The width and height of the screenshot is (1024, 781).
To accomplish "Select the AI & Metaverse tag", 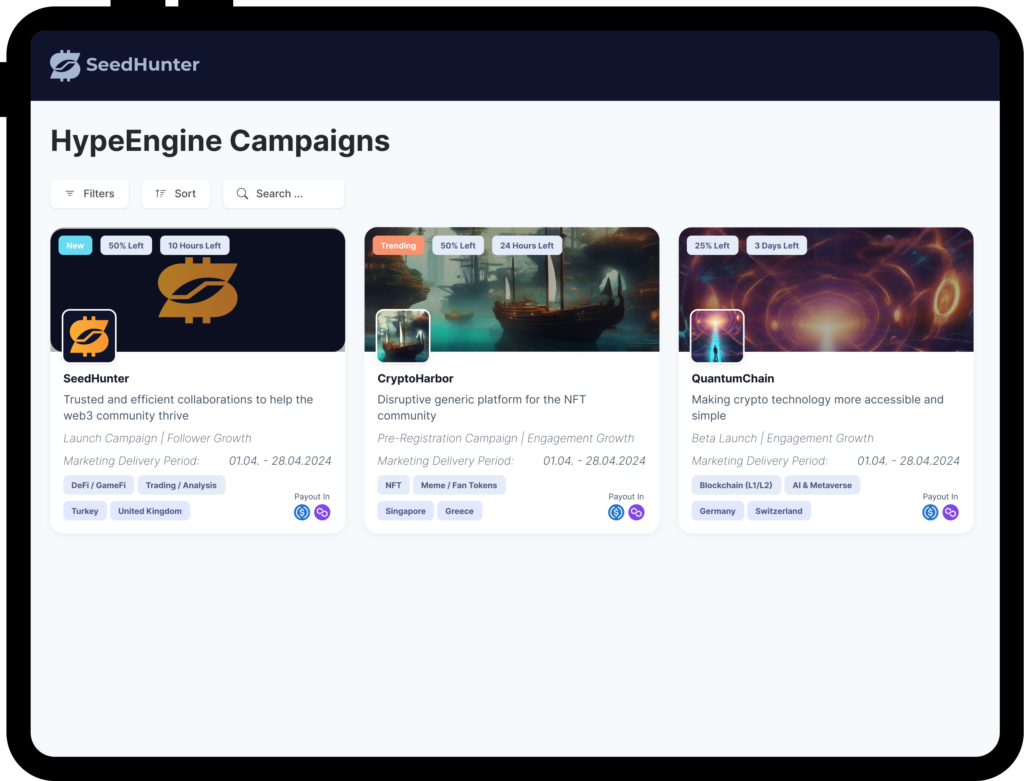I will click(x=822, y=485).
